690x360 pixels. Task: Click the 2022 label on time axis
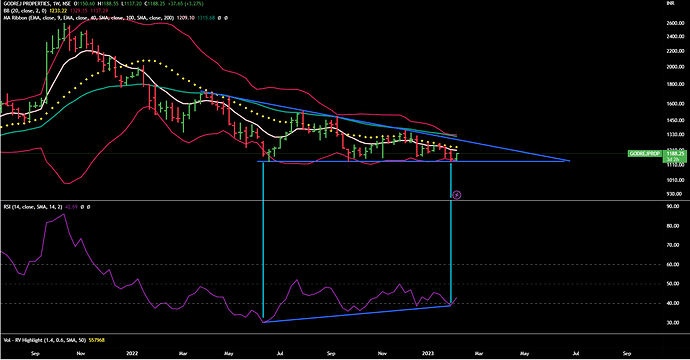tap(132, 353)
